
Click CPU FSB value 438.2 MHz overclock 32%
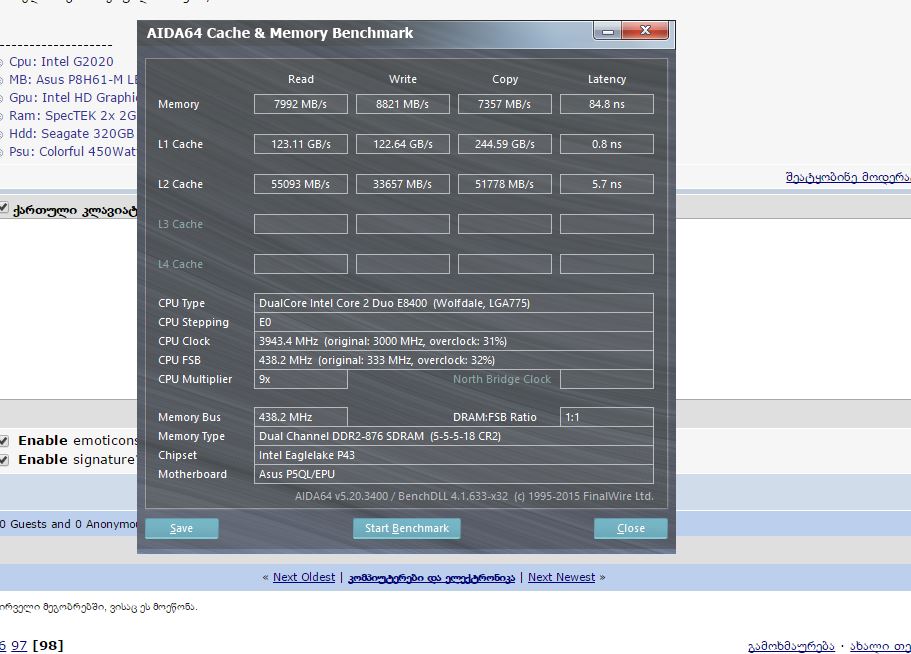coord(454,360)
